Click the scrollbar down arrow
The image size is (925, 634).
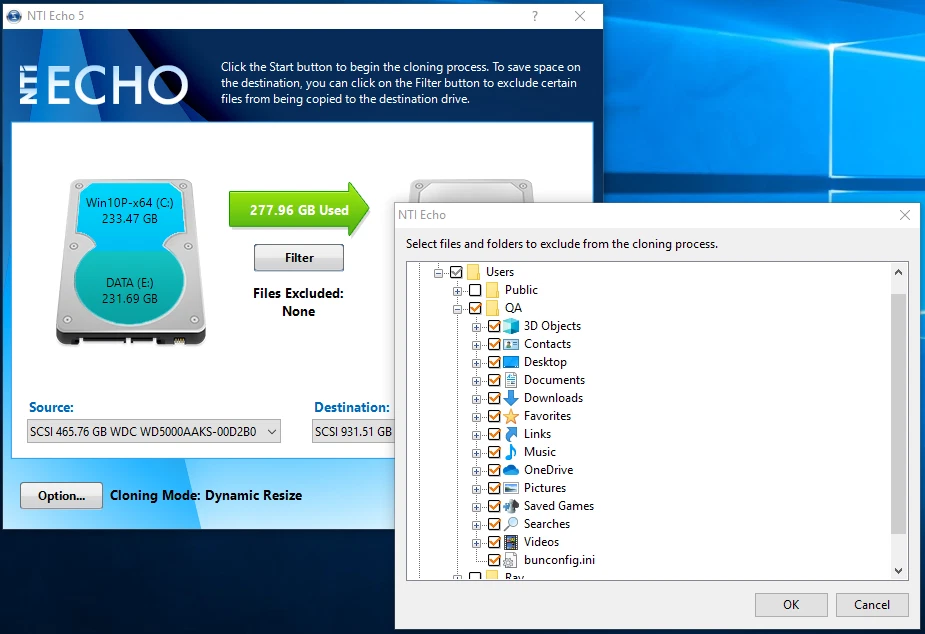click(898, 568)
